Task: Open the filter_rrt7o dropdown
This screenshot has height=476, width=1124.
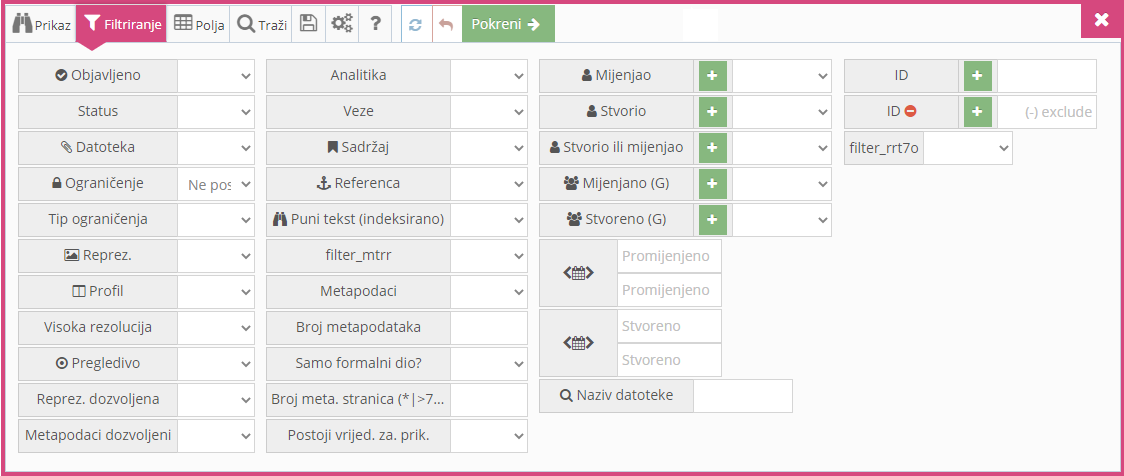Action: point(968,148)
